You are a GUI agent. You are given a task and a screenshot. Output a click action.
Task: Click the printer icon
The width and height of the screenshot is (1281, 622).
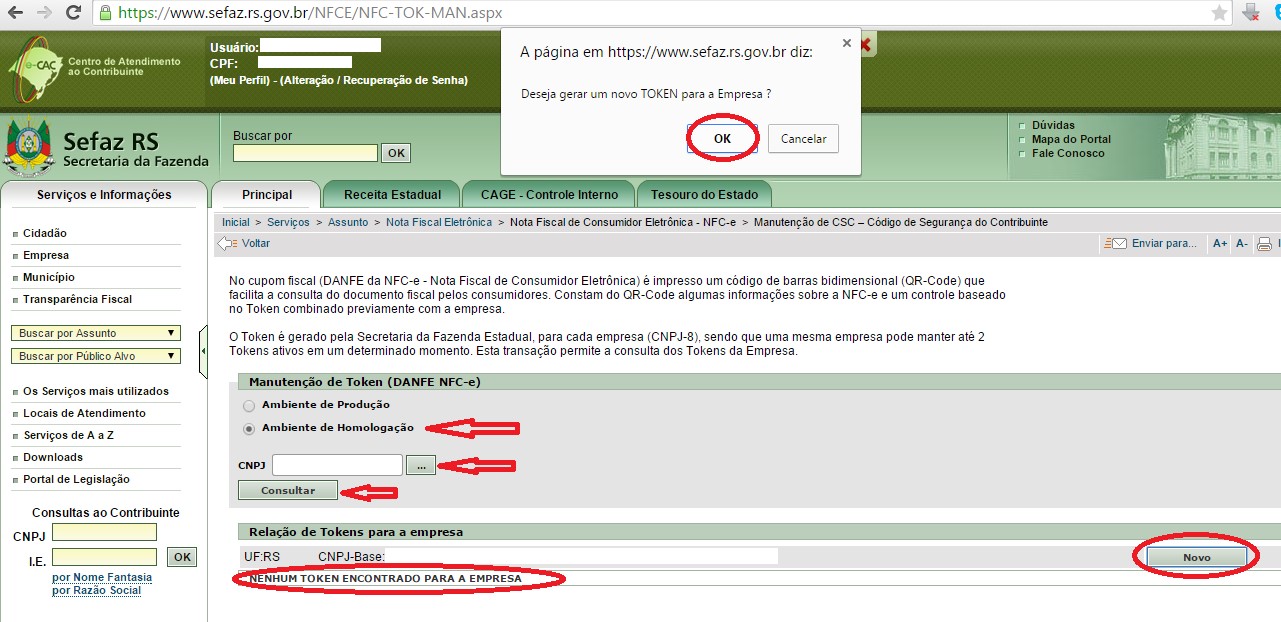point(1264,243)
